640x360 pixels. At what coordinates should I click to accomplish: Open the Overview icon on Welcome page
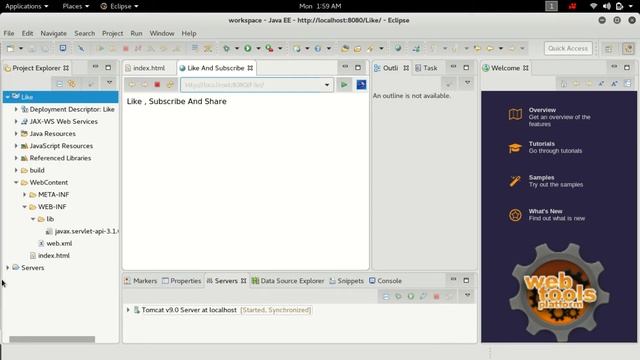click(x=515, y=114)
